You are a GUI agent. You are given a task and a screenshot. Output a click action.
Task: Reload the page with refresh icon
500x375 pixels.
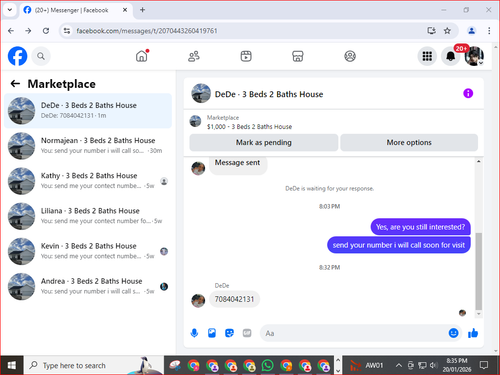(46, 31)
